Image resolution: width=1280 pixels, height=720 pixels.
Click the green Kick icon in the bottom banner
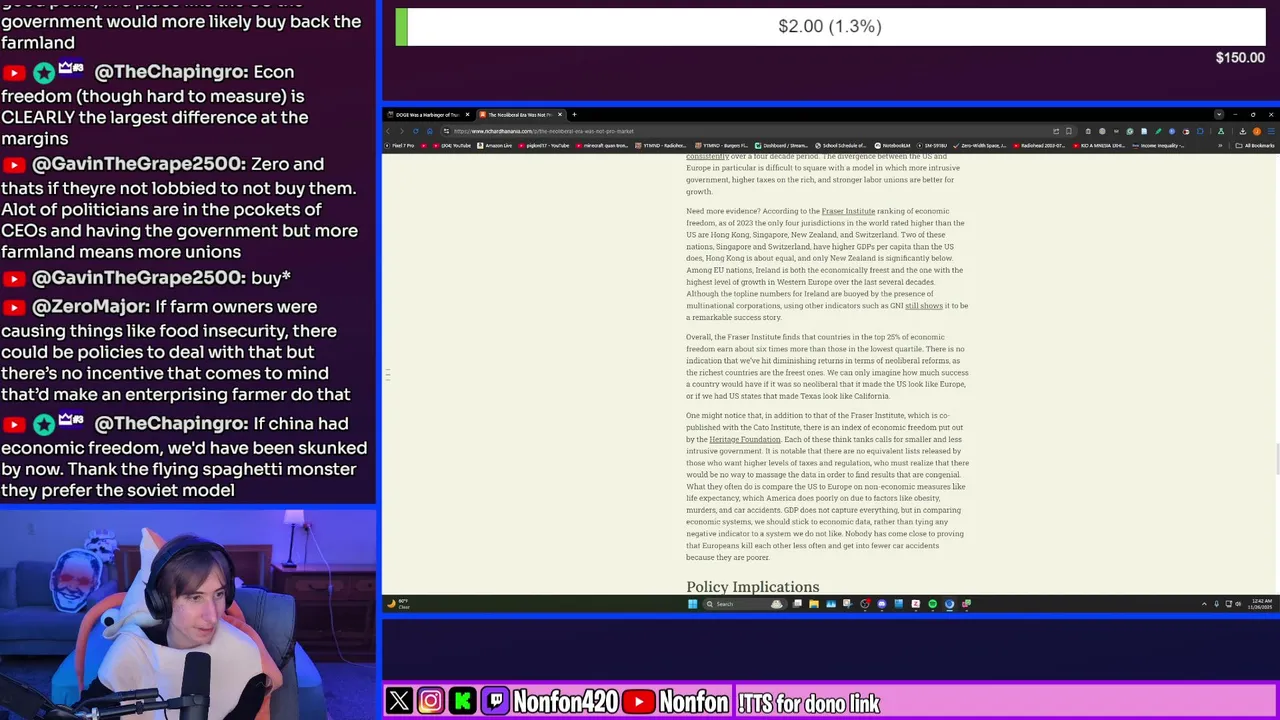click(x=463, y=701)
